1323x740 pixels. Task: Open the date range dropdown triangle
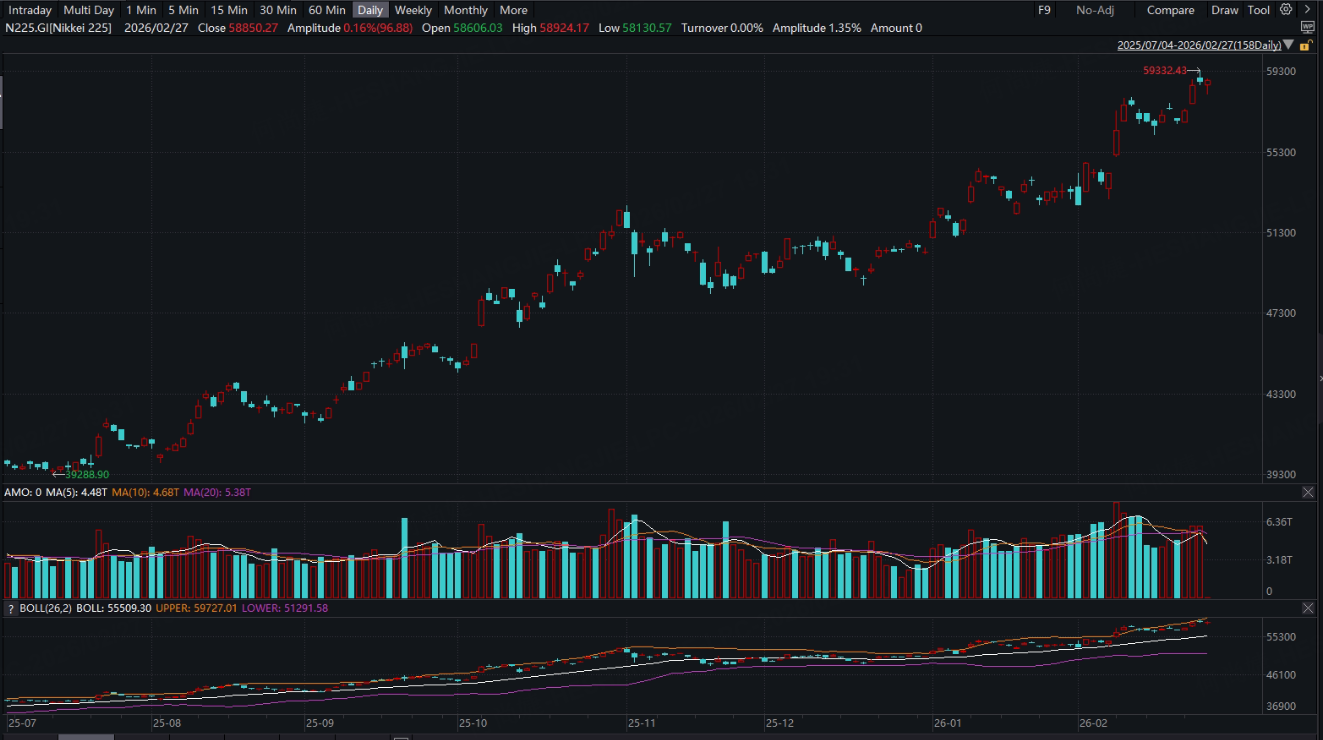1287,46
